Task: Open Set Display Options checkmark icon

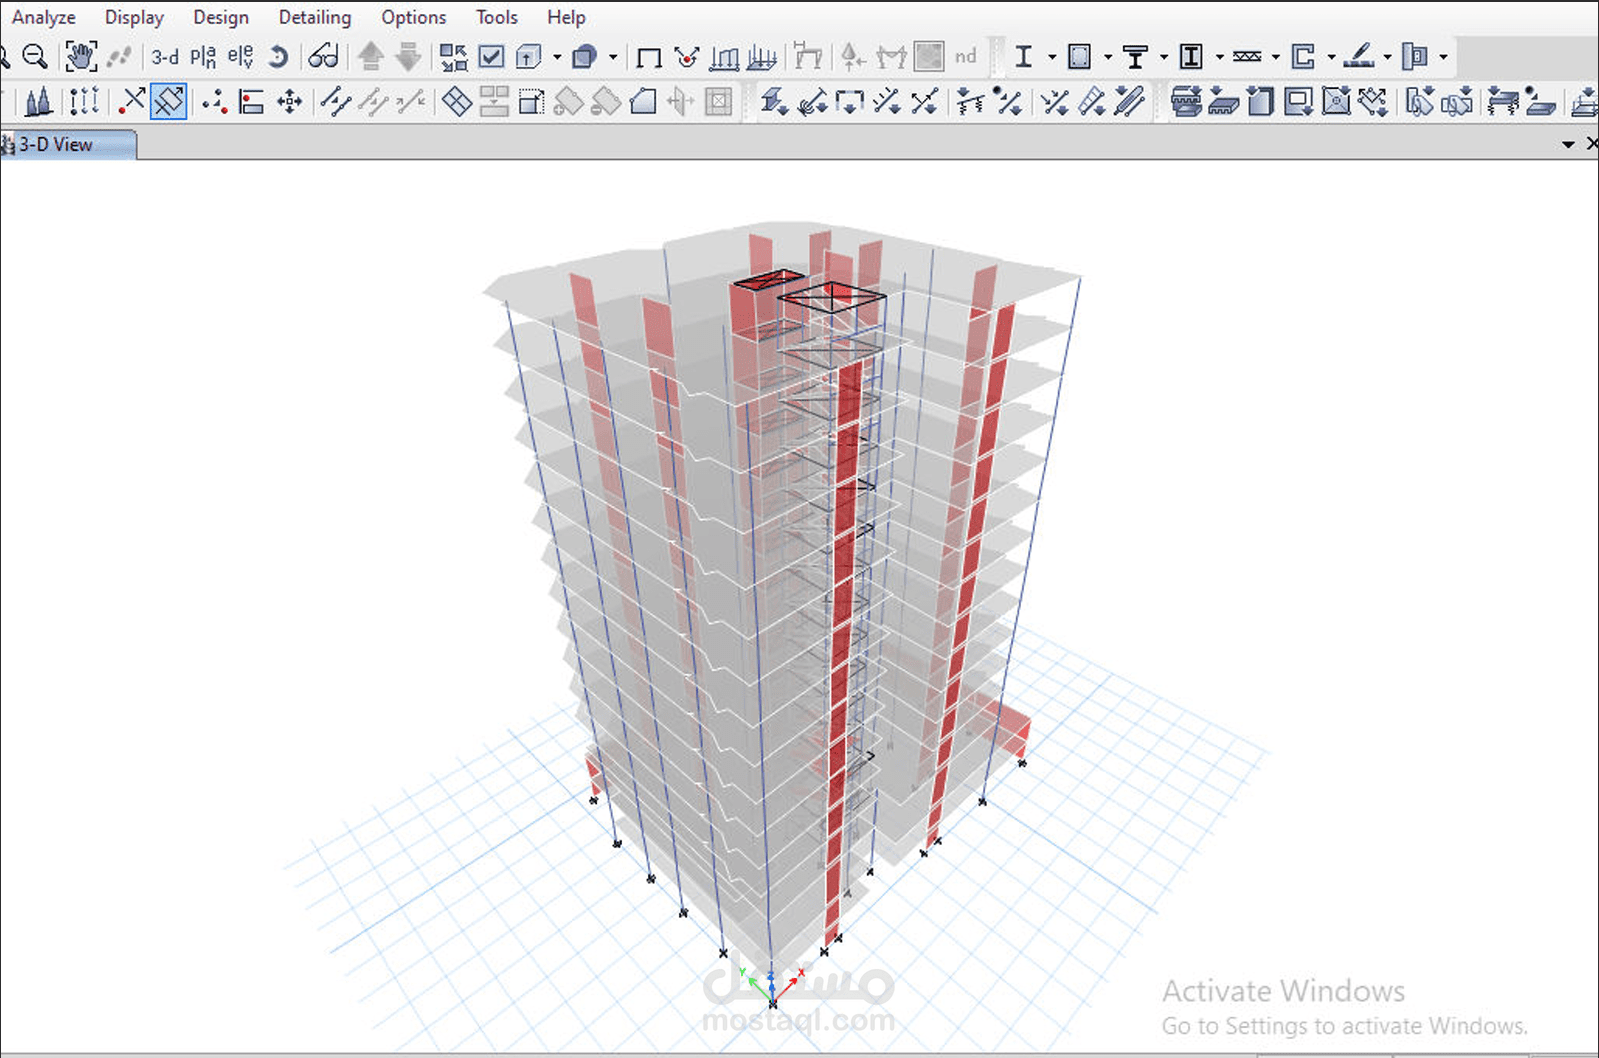Action: point(491,57)
